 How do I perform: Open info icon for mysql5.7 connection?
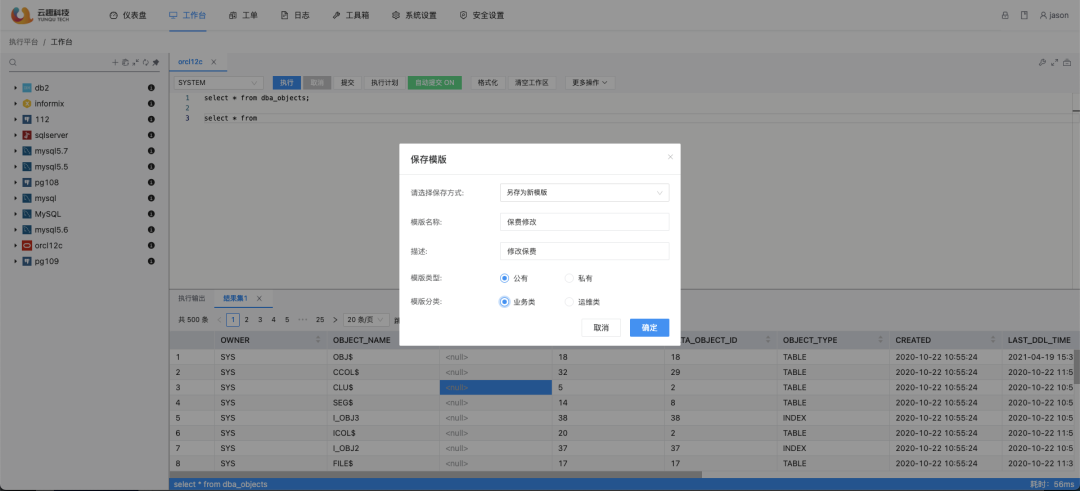point(151,151)
